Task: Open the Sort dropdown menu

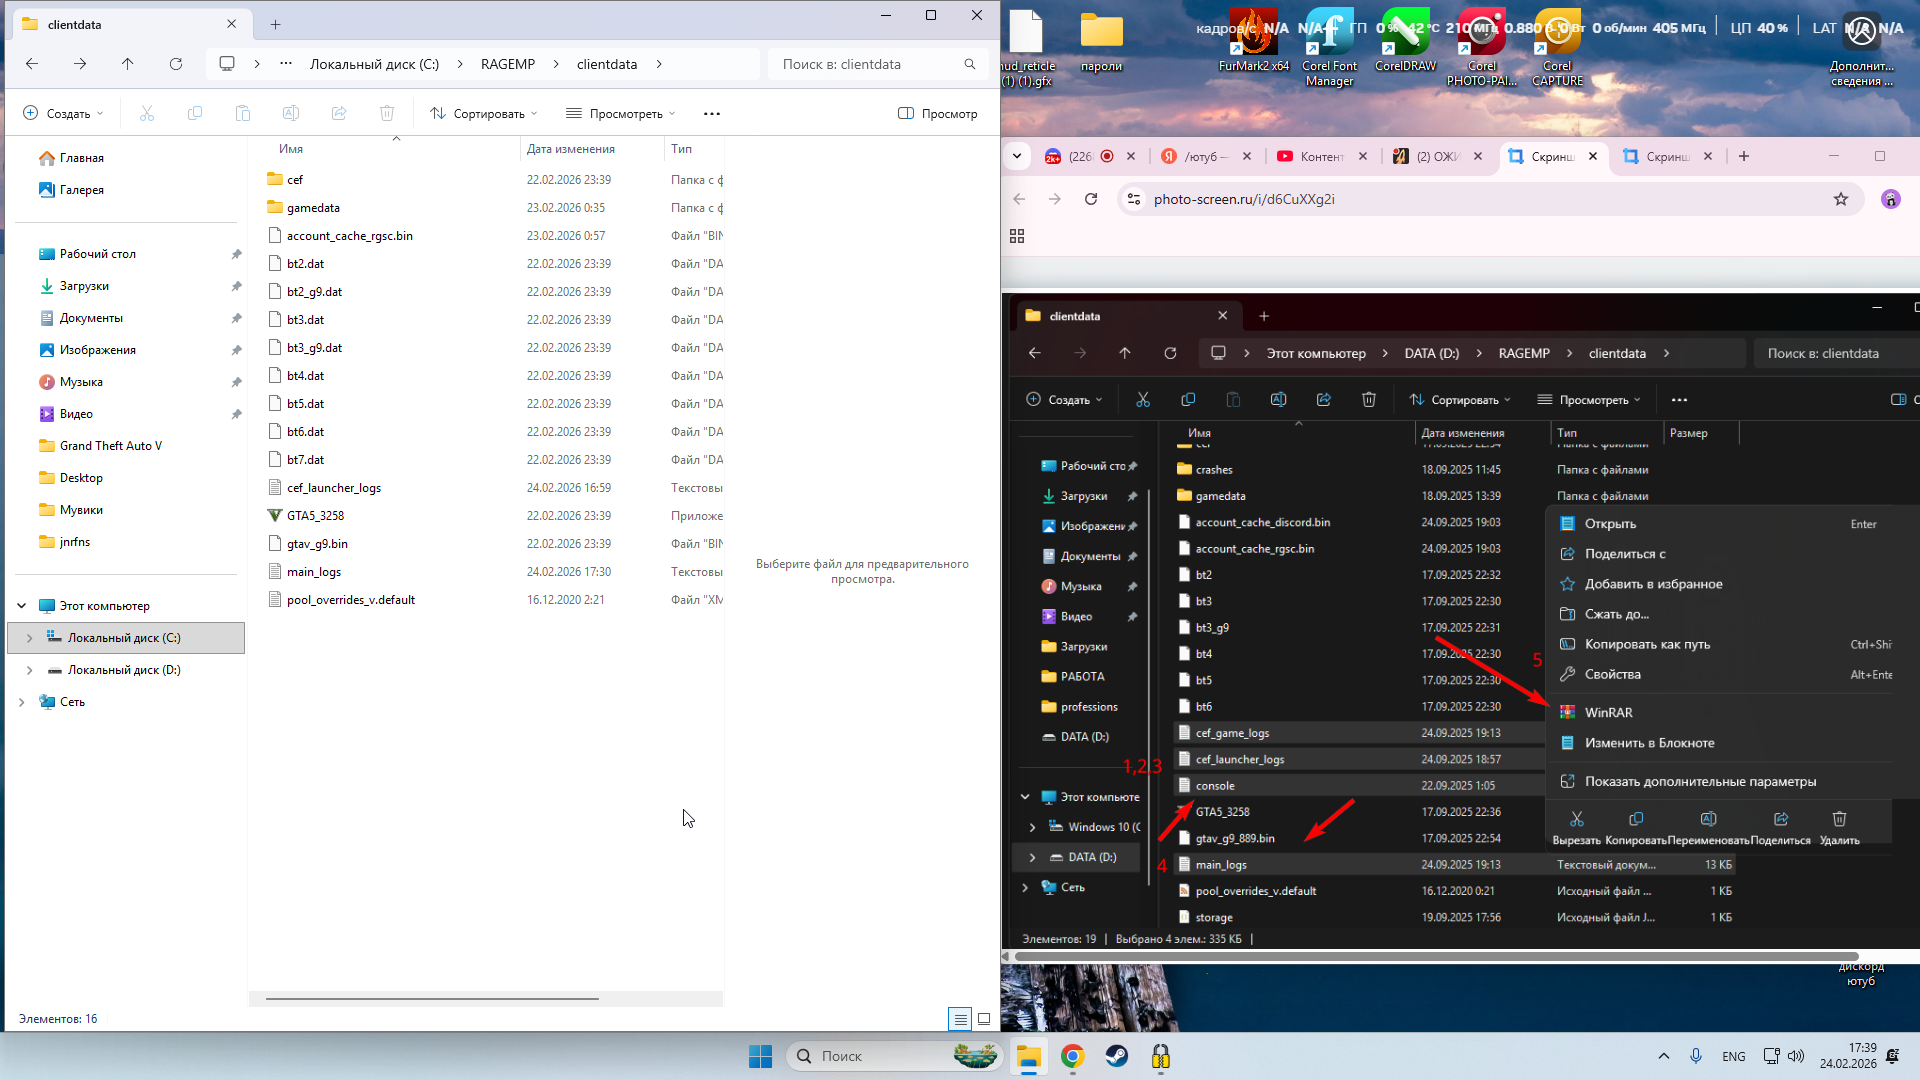Action: [x=485, y=114]
